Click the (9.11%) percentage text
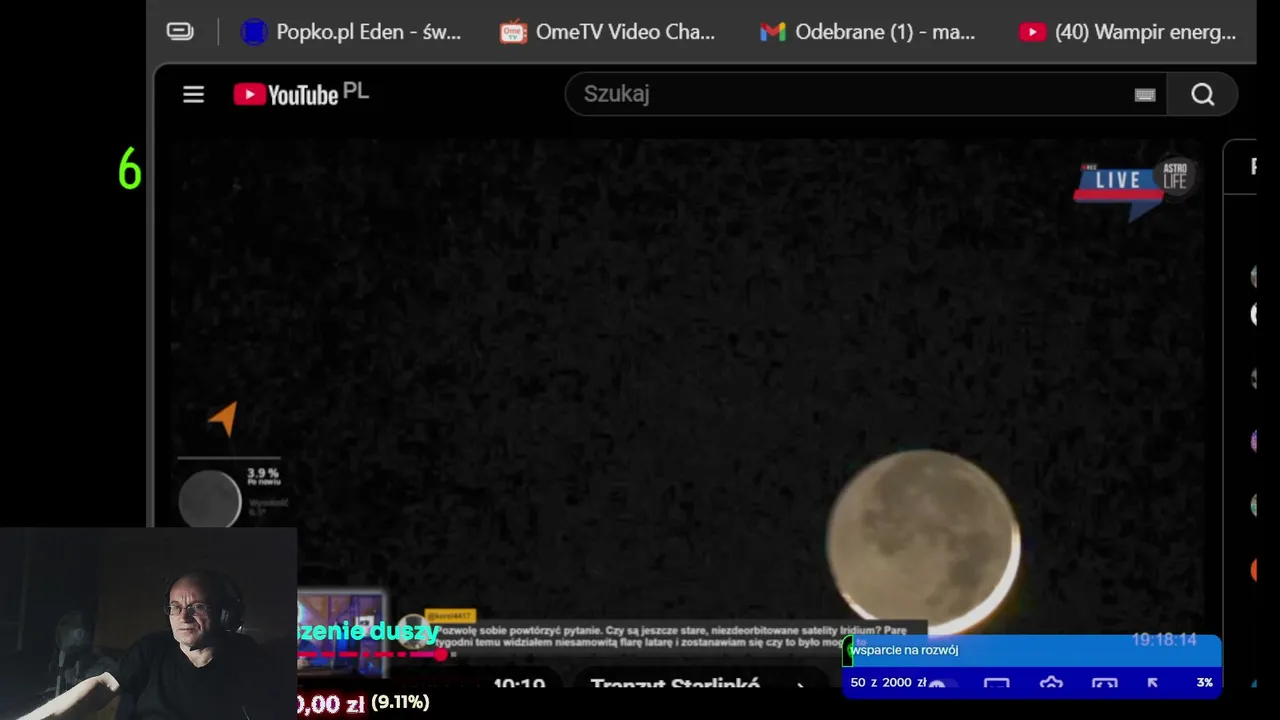 click(400, 702)
